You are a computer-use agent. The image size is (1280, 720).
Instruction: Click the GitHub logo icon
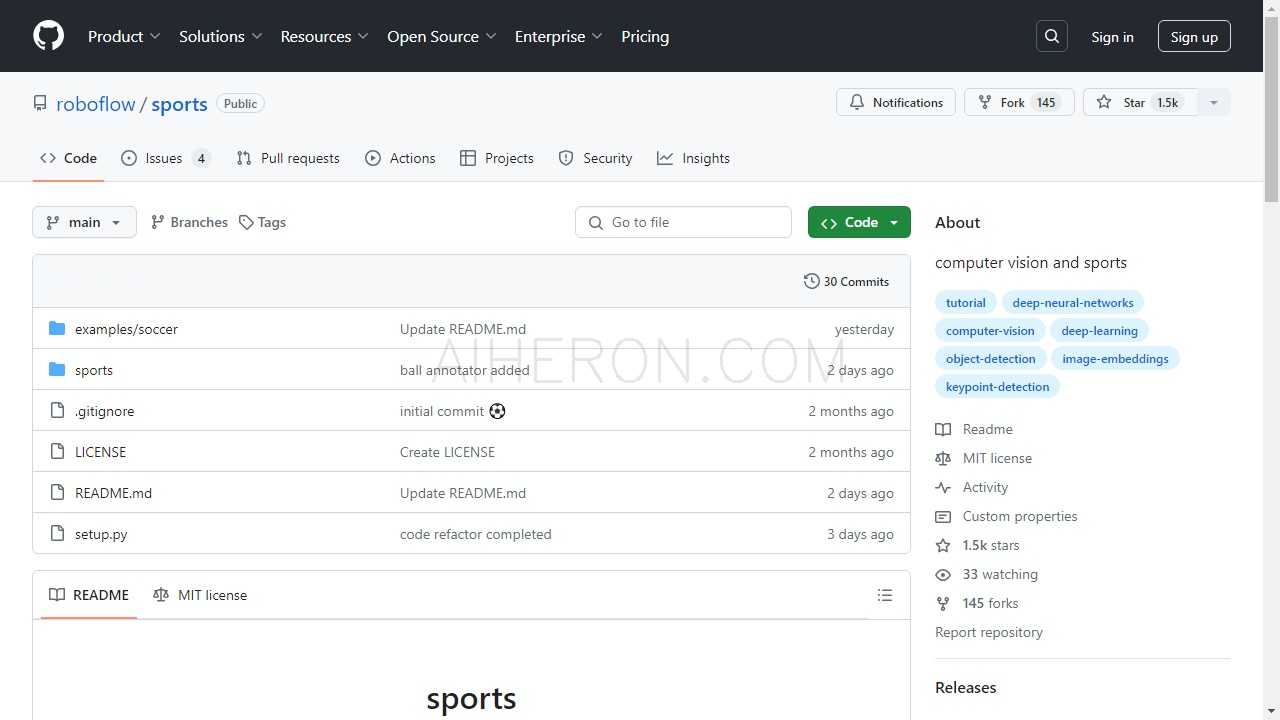48,36
